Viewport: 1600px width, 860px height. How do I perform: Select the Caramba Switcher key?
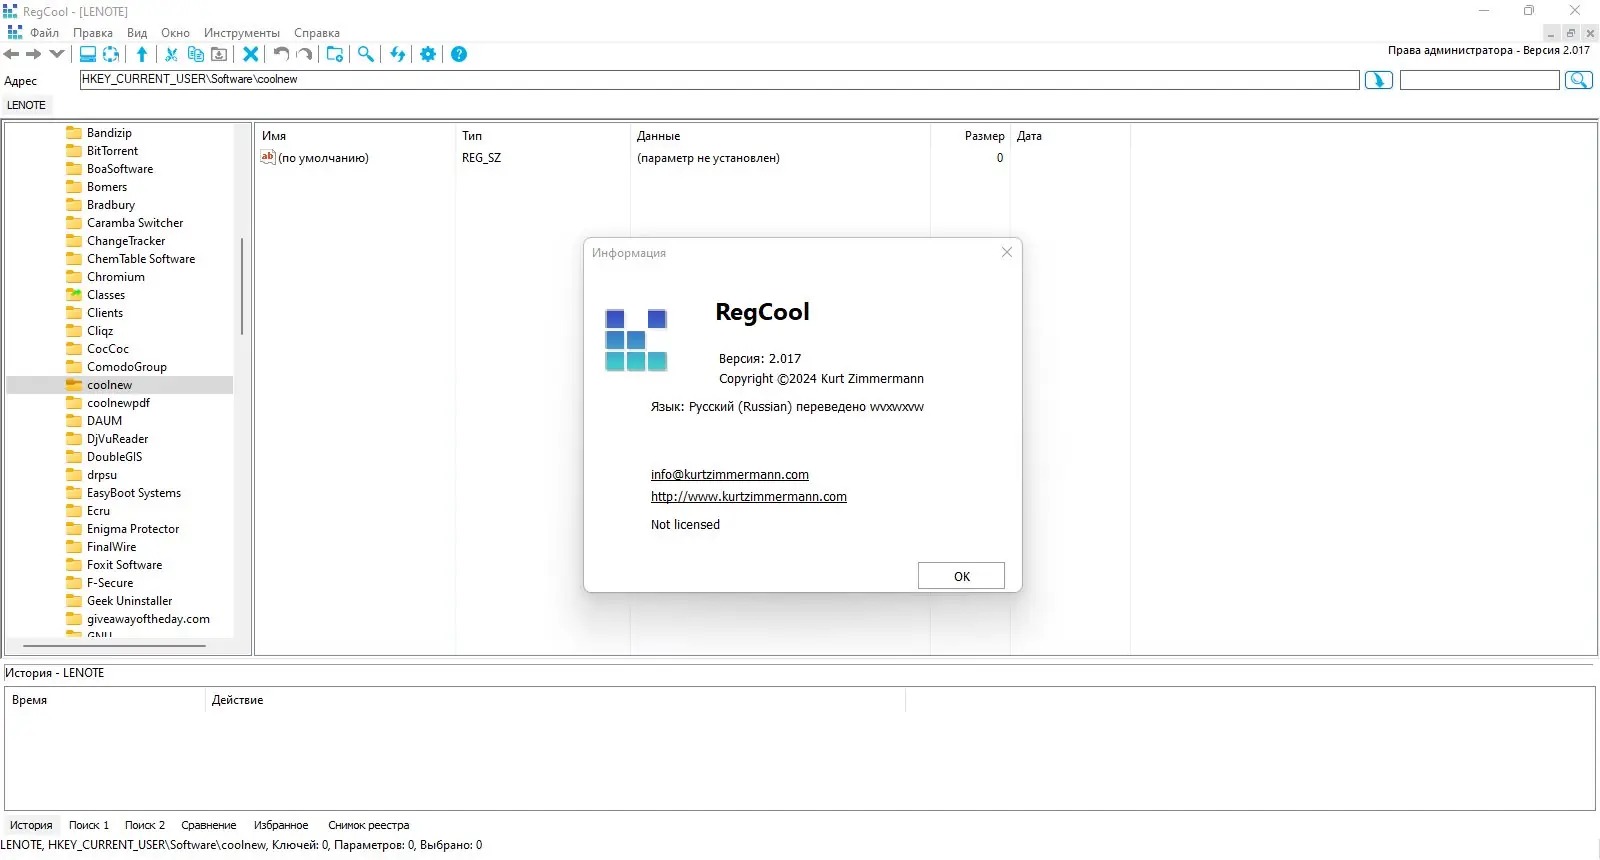coord(135,223)
